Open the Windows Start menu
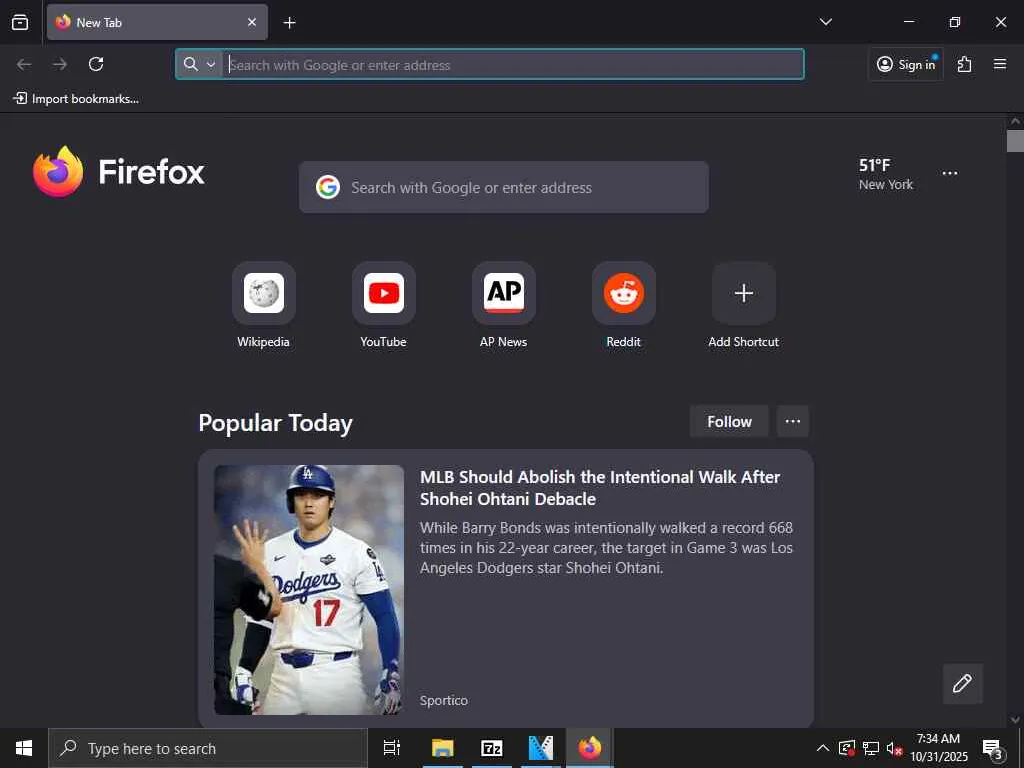The height and width of the screenshot is (768, 1024). [24, 748]
